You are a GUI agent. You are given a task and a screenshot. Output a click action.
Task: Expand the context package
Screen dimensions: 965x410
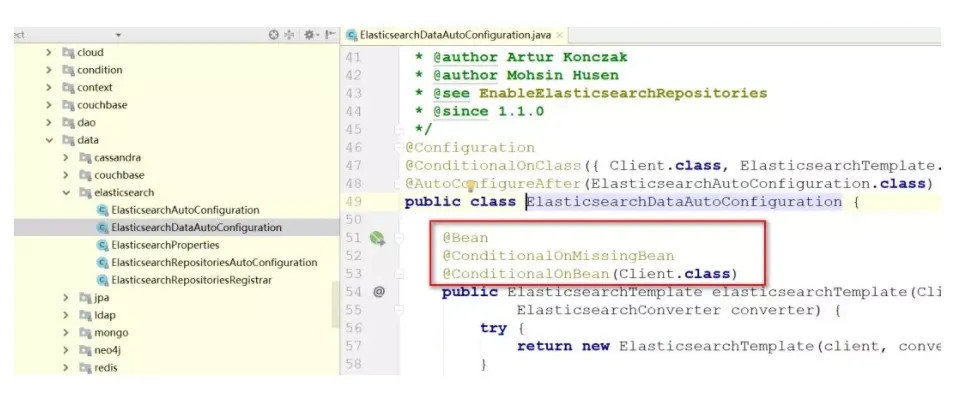pos(49,88)
